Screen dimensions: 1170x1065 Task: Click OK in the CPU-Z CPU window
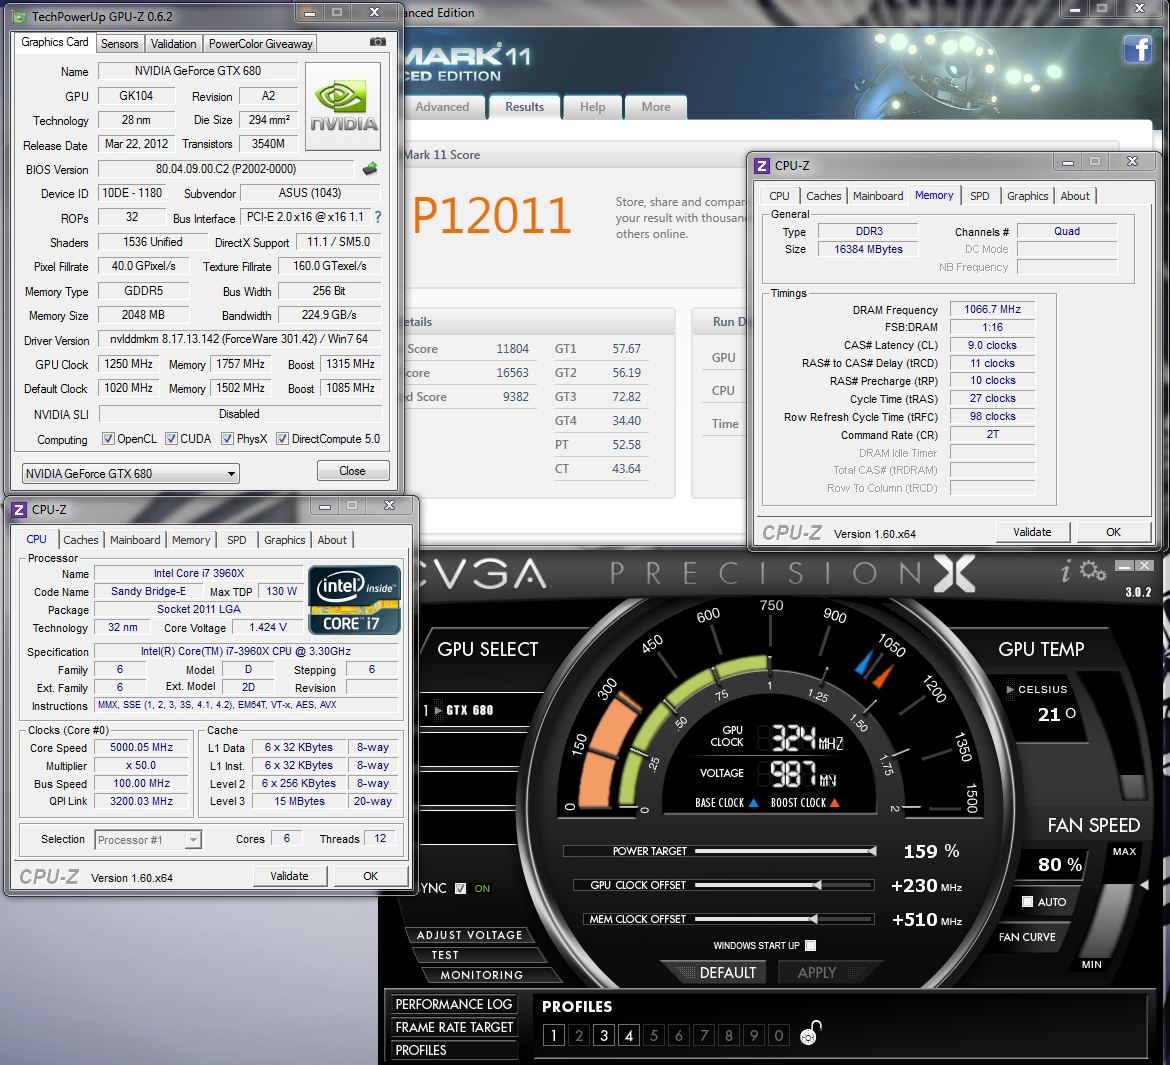click(371, 875)
